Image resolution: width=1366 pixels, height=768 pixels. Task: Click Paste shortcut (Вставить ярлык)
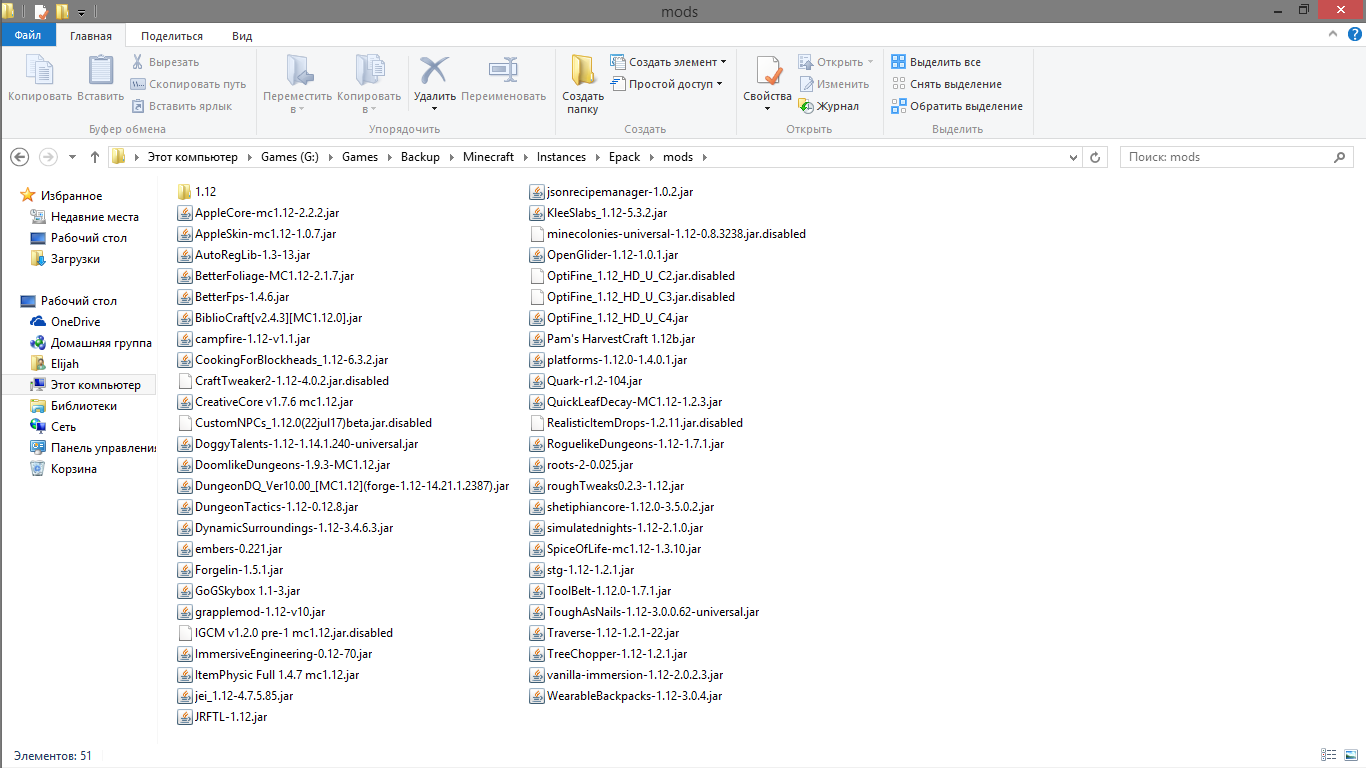click(x=181, y=106)
